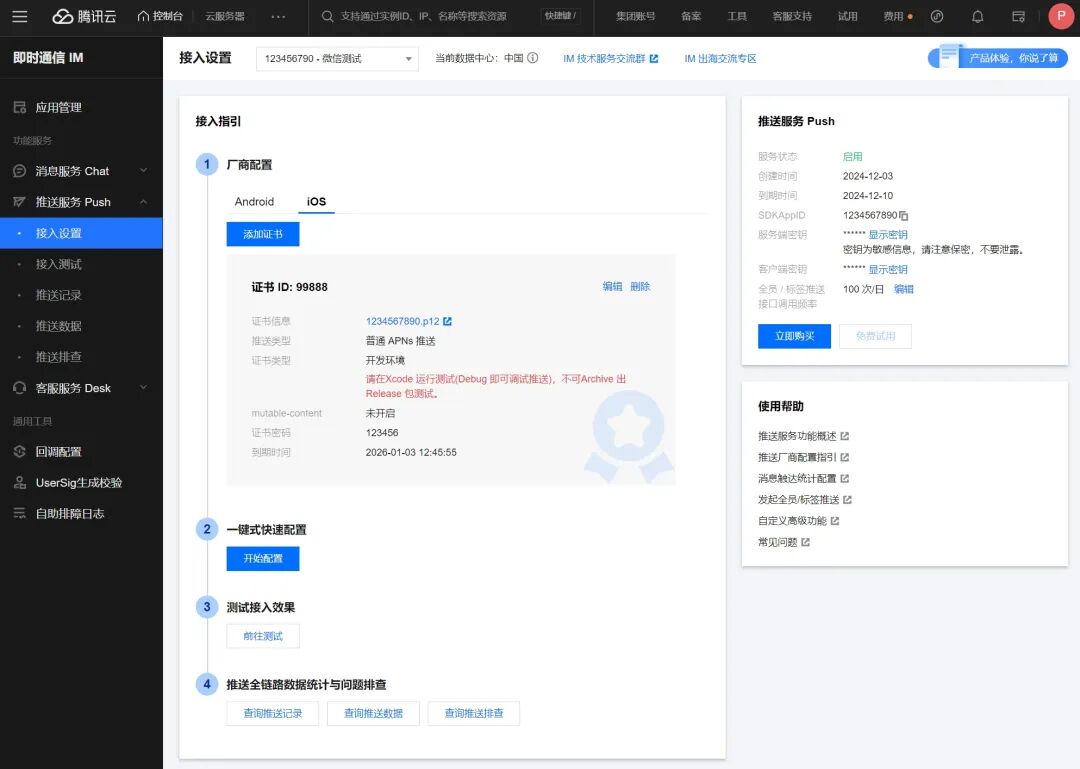The width and height of the screenshot is (1080, 769).
Task: Click 查询推送数据 button
Action: [x=373, y=713]
